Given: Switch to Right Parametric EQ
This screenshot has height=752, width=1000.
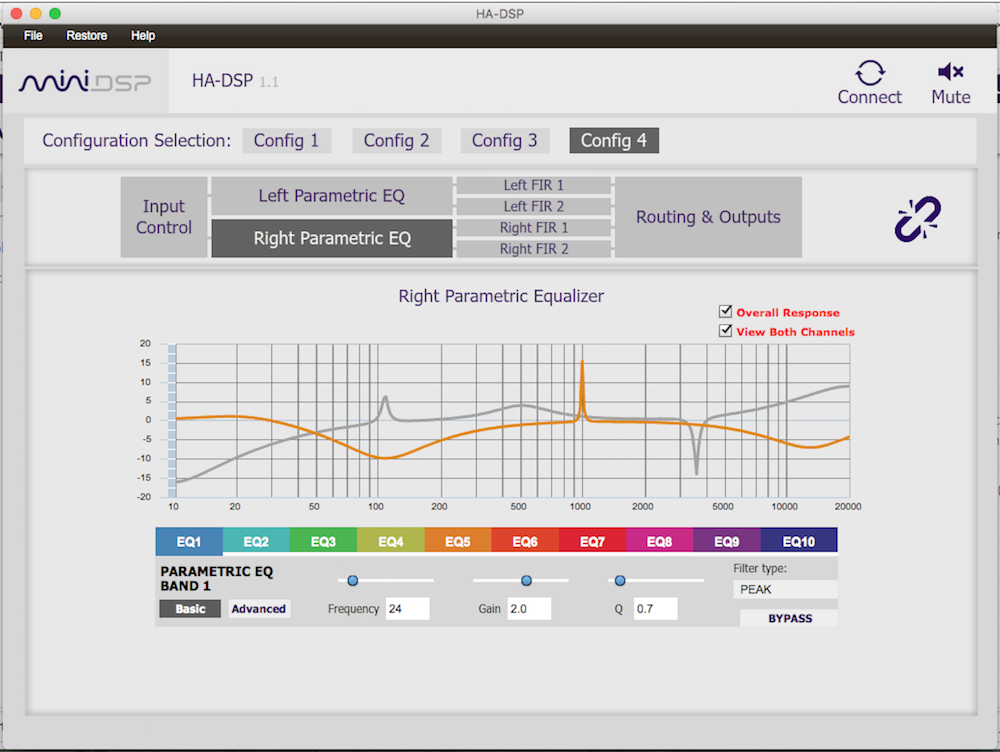Looking at the screenshot, I should click(x=332, y=239).
